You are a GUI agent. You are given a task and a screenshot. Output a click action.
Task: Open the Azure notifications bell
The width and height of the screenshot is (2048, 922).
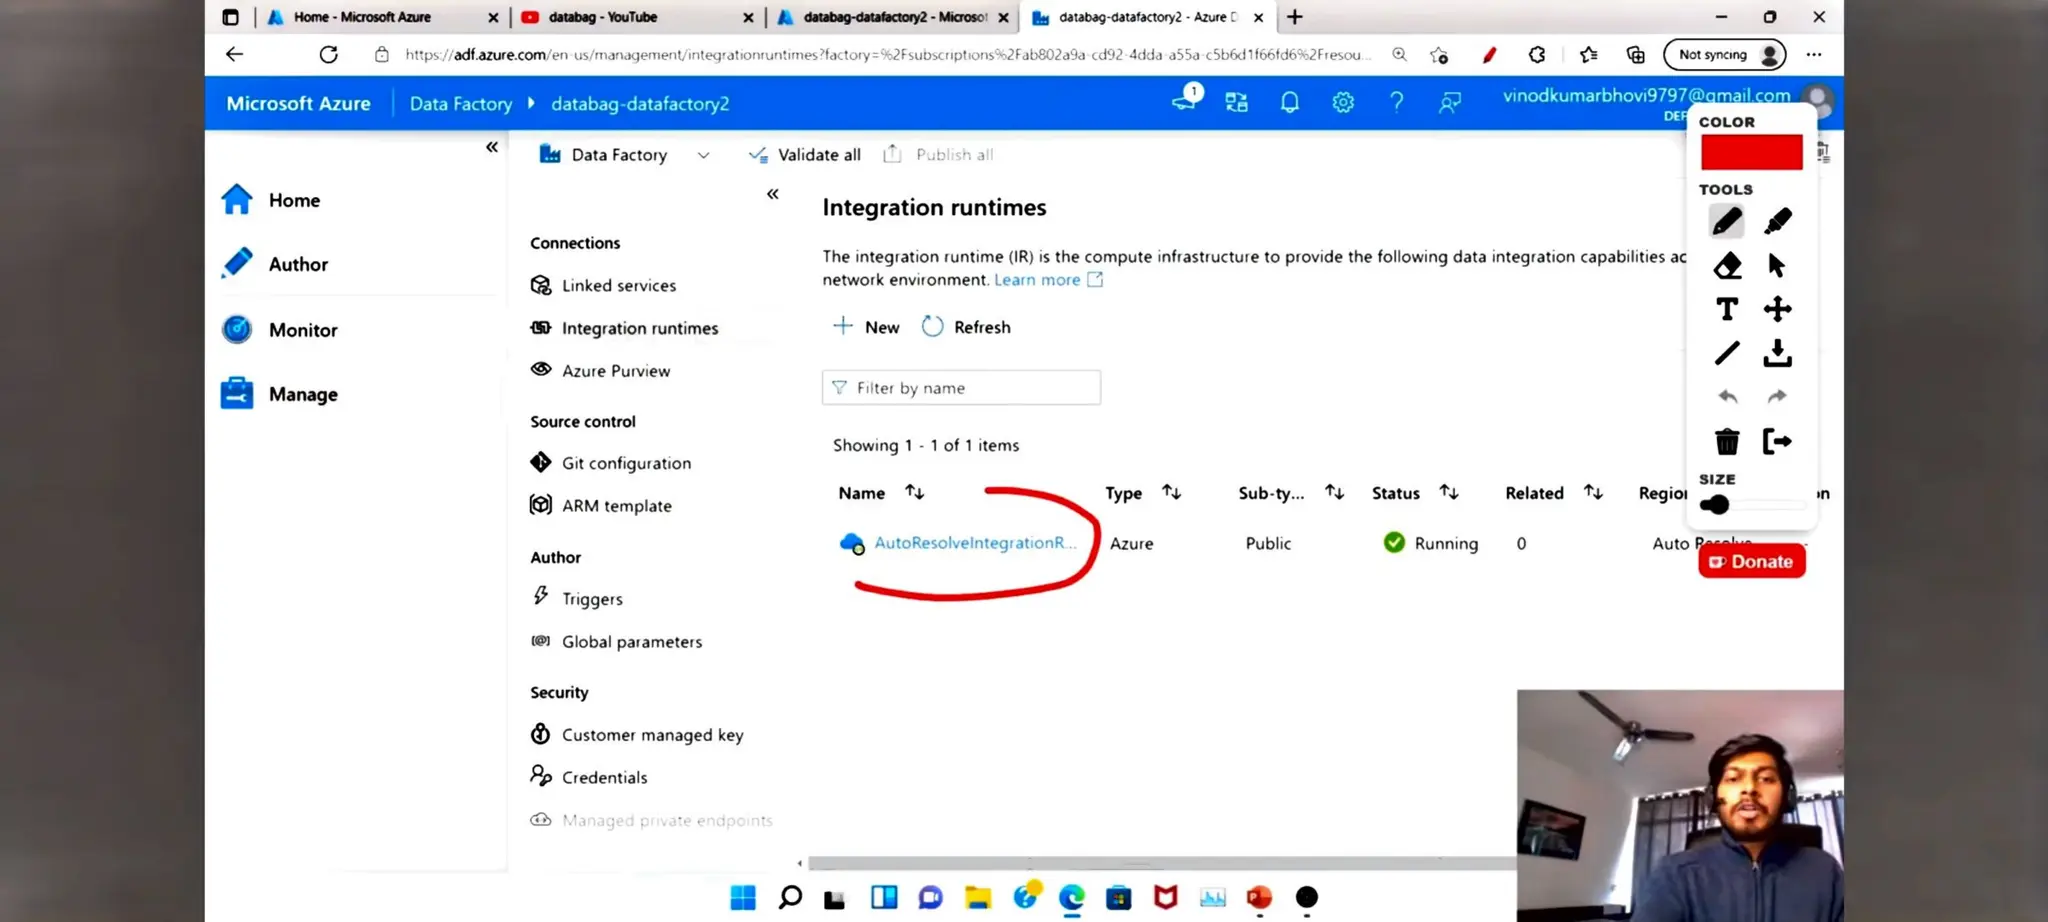[1290, 103]
